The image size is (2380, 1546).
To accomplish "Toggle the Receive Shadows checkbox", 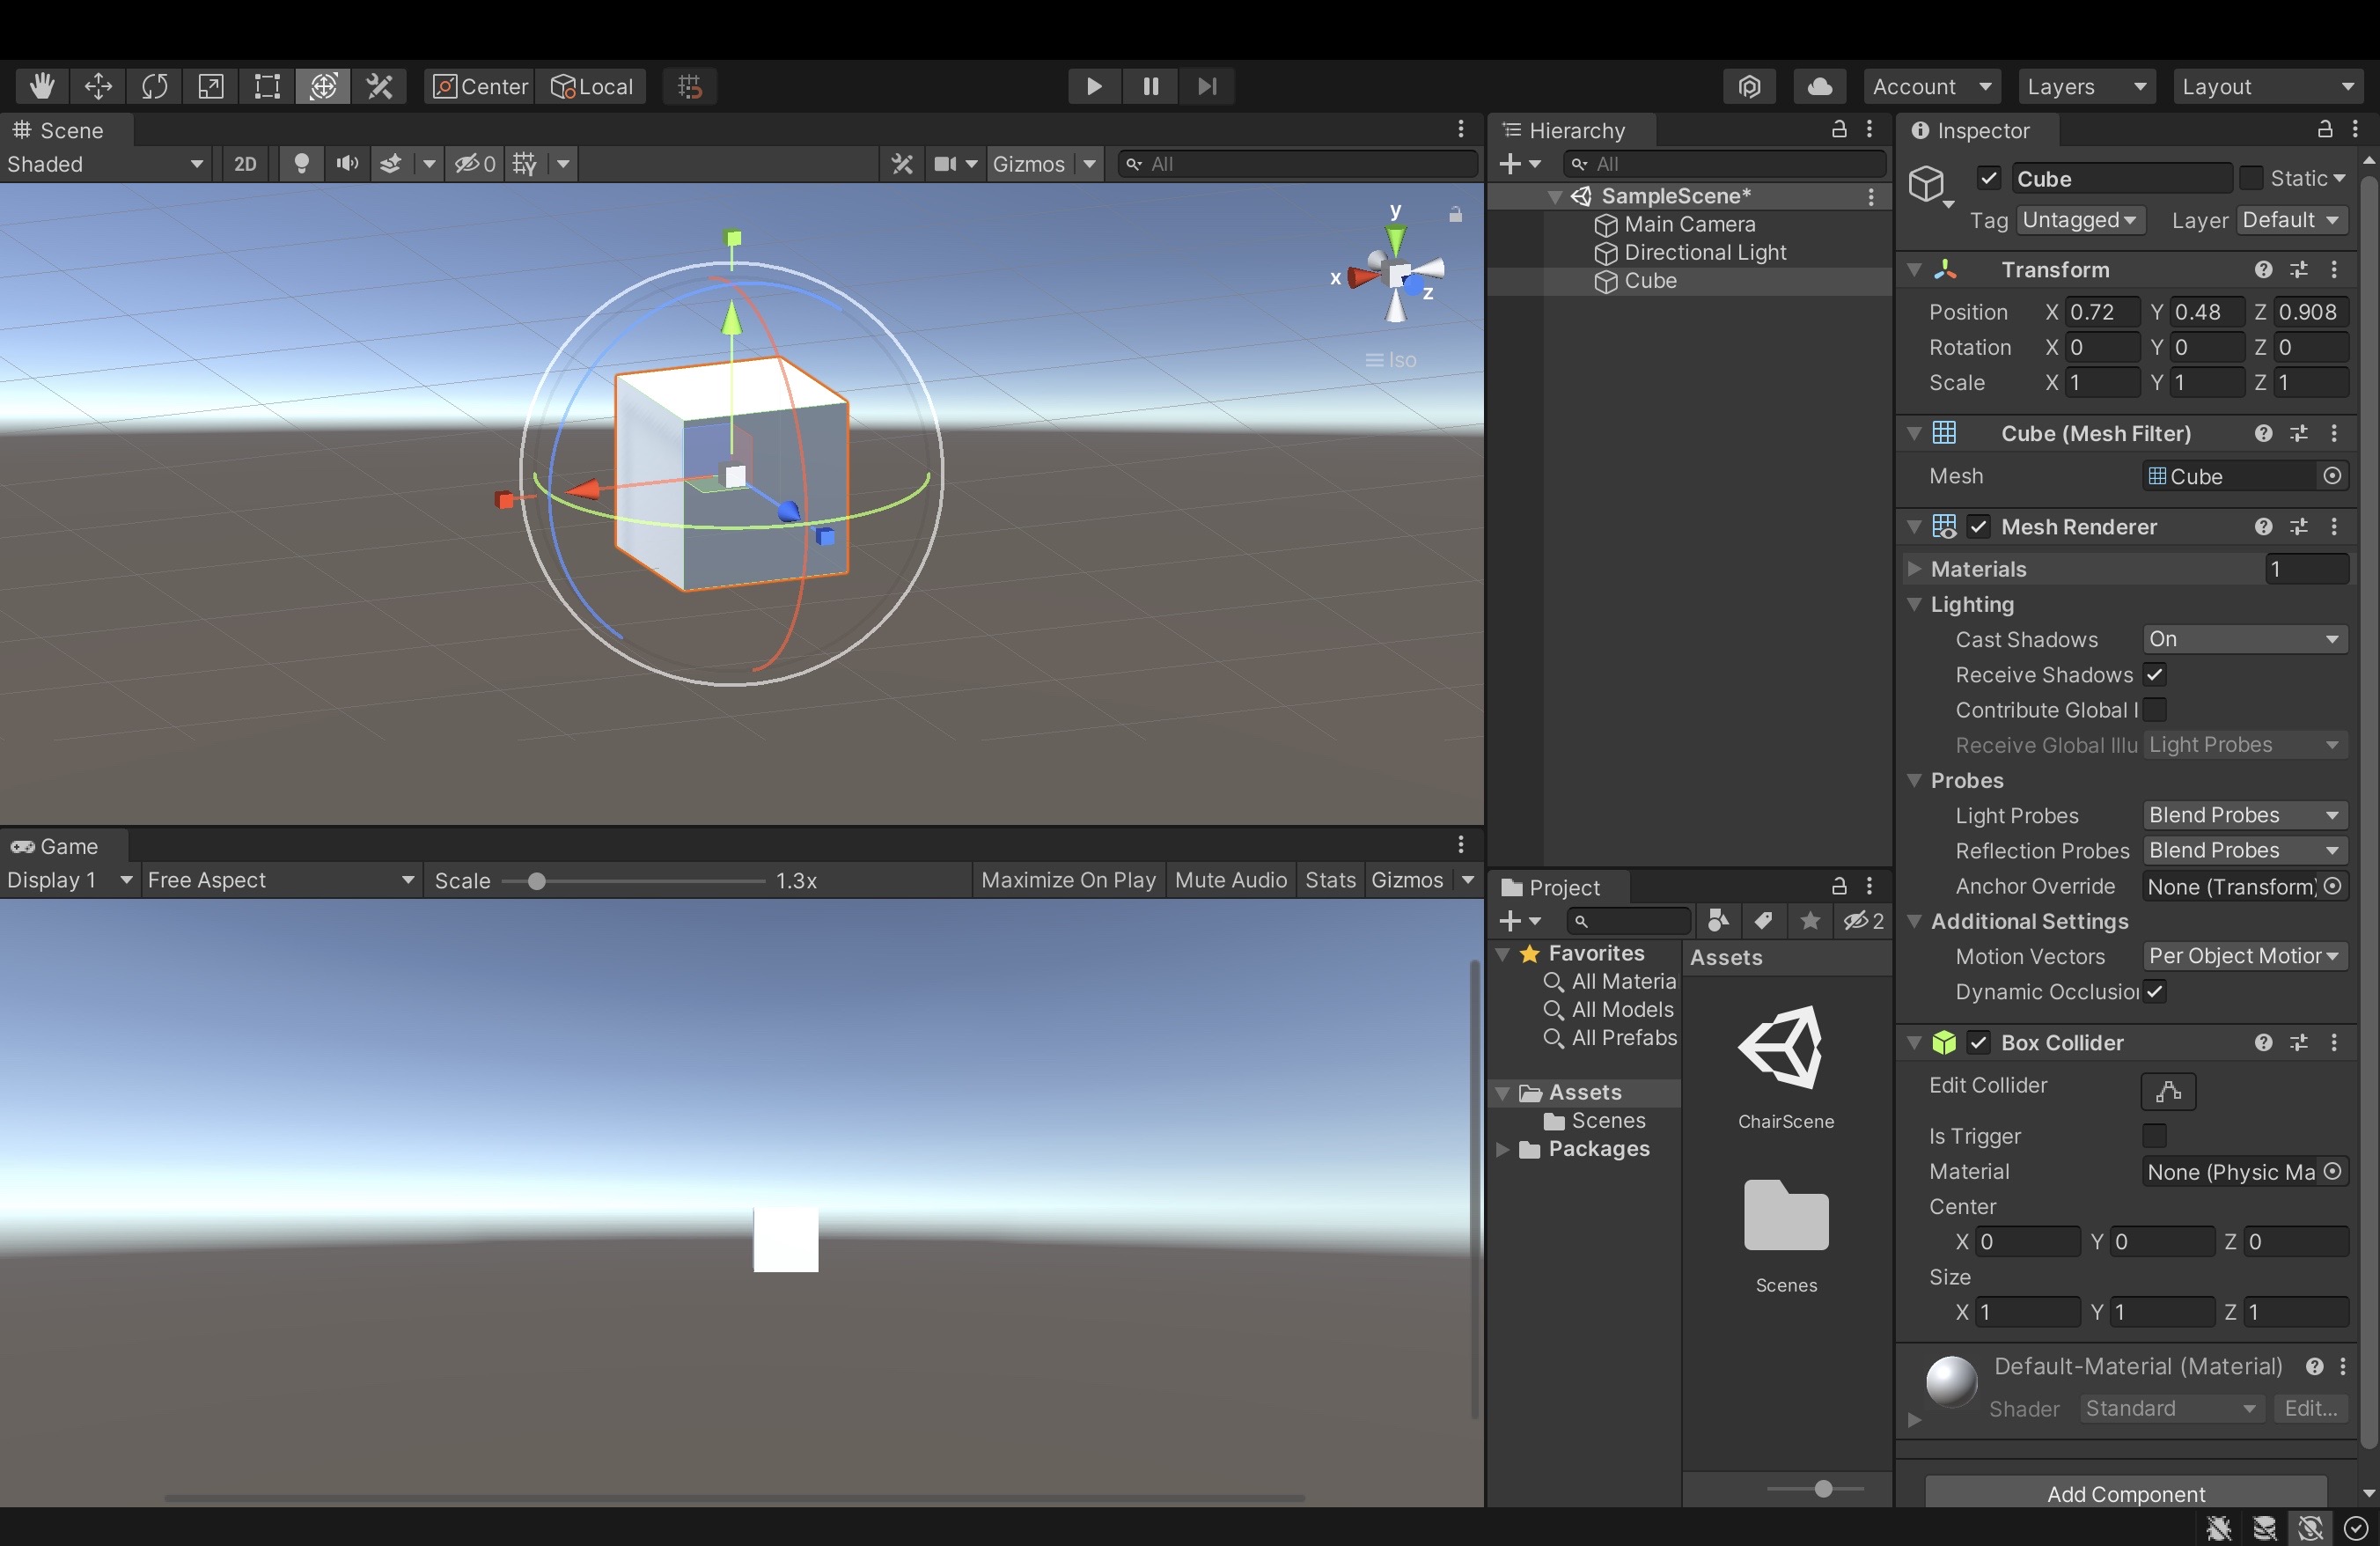I will coord(2154,675).
